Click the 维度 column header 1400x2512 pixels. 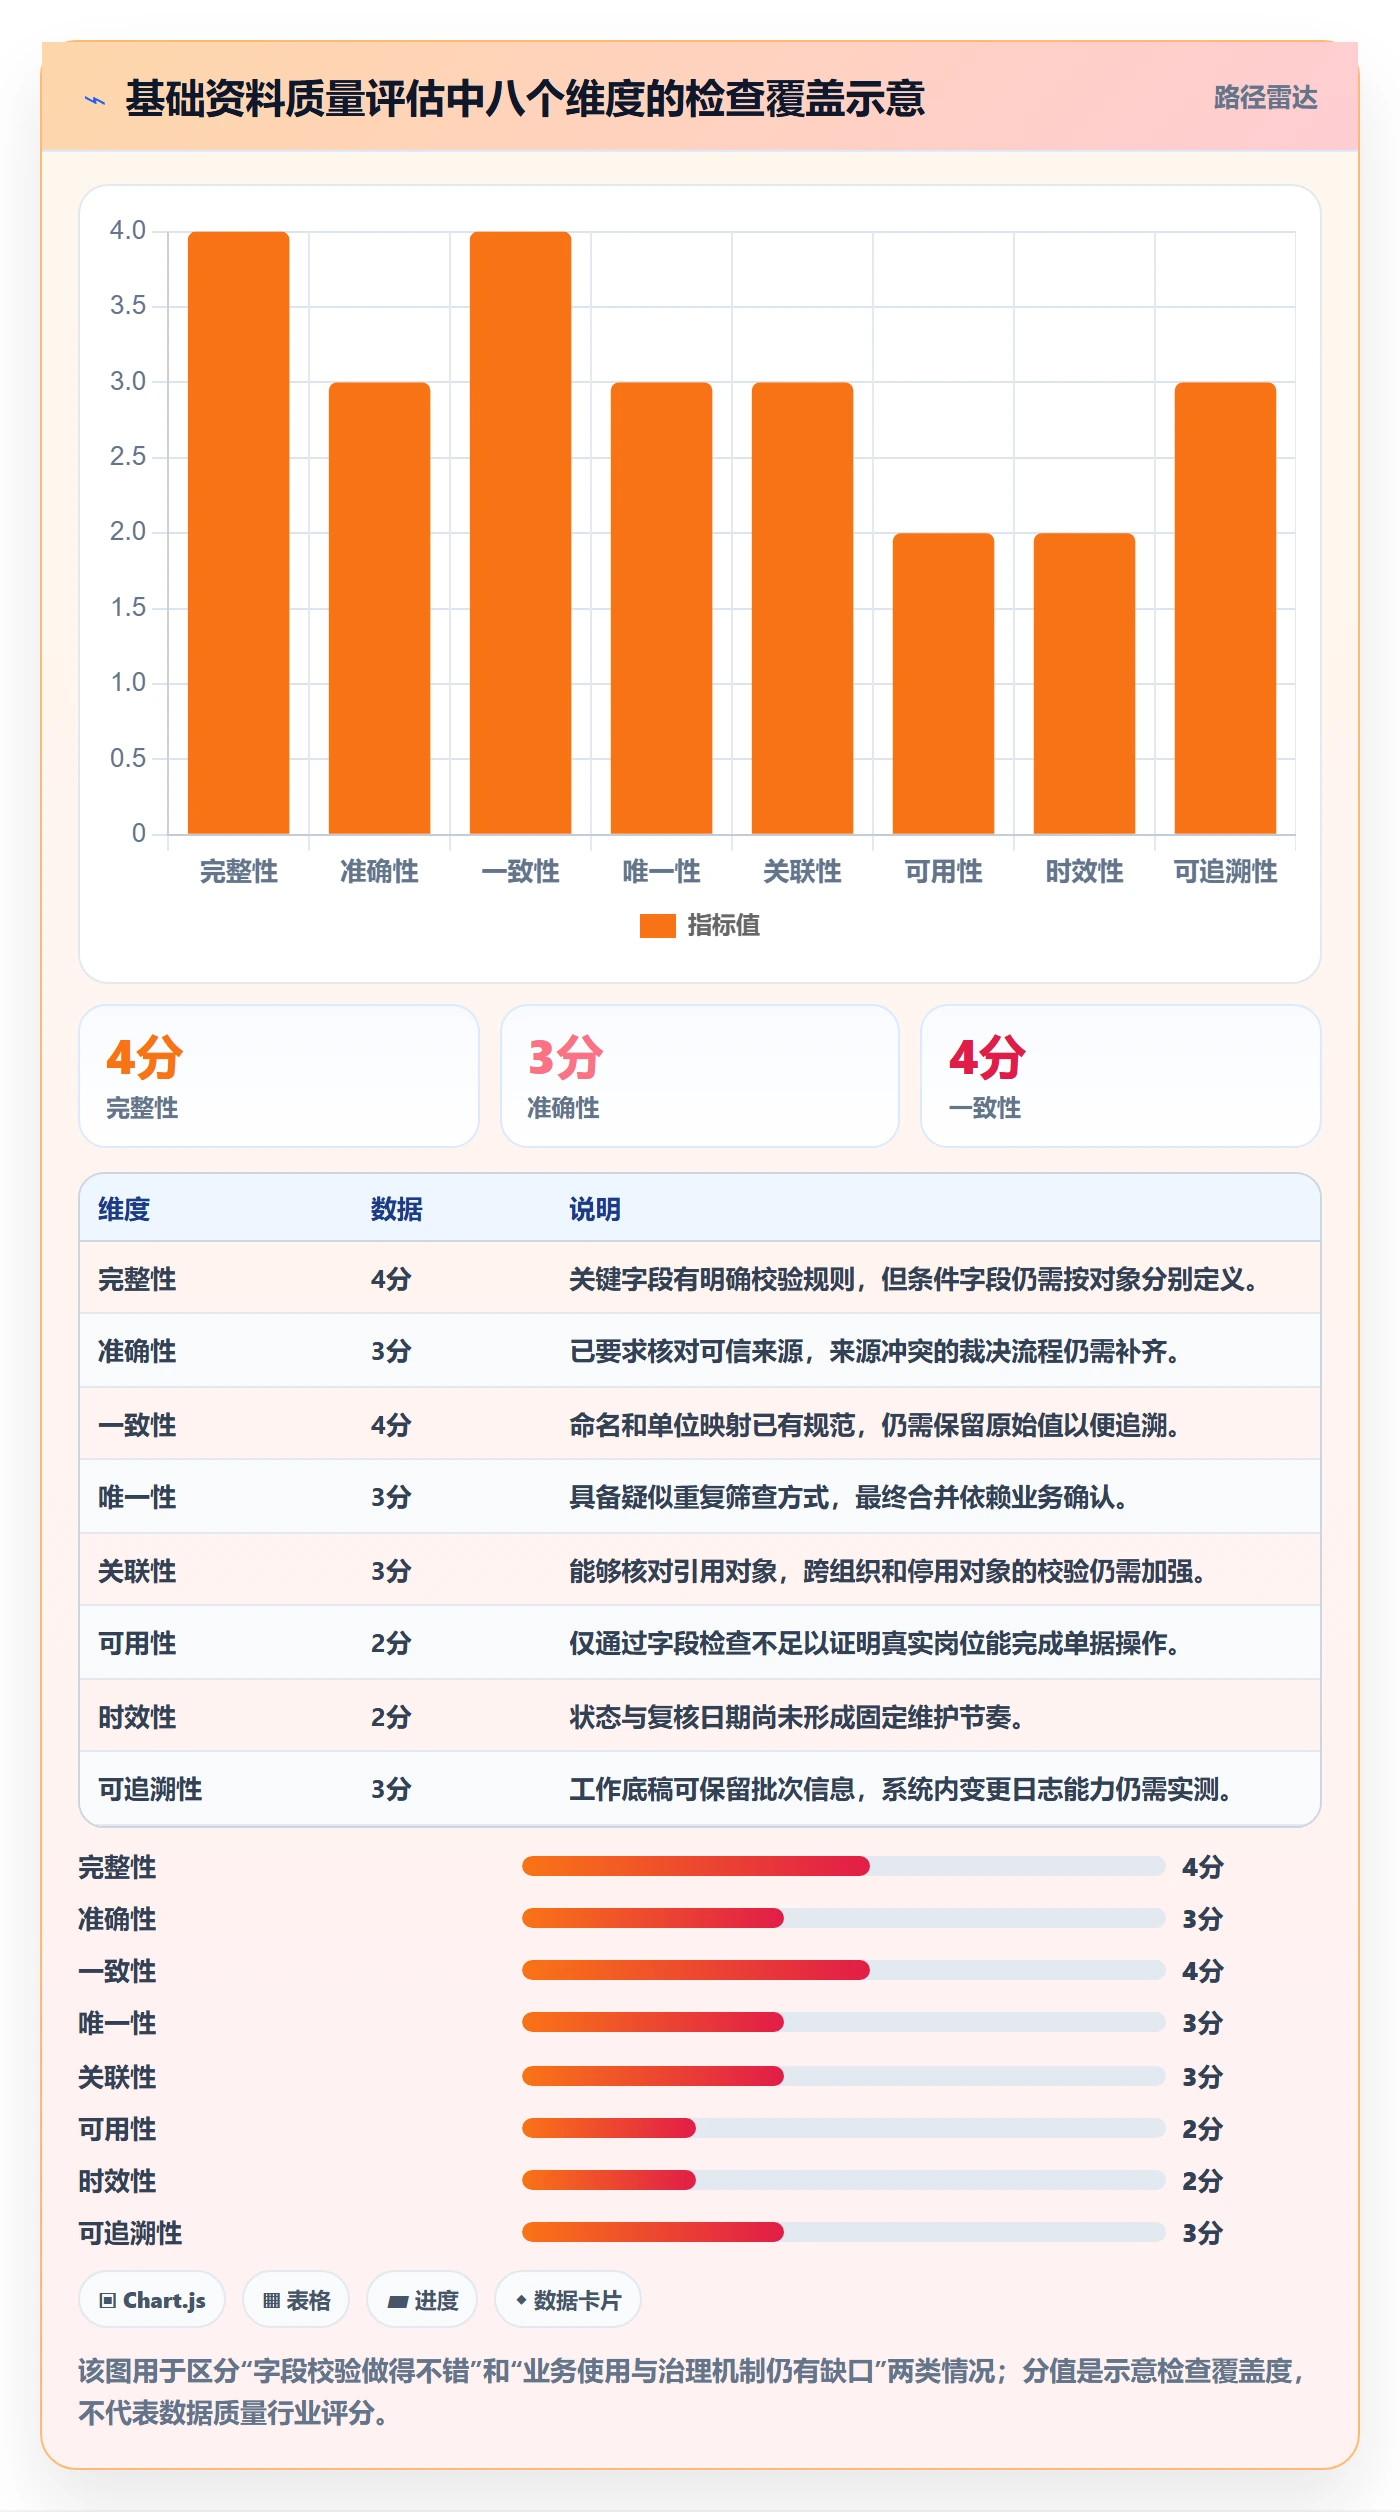coord(124,1210)
